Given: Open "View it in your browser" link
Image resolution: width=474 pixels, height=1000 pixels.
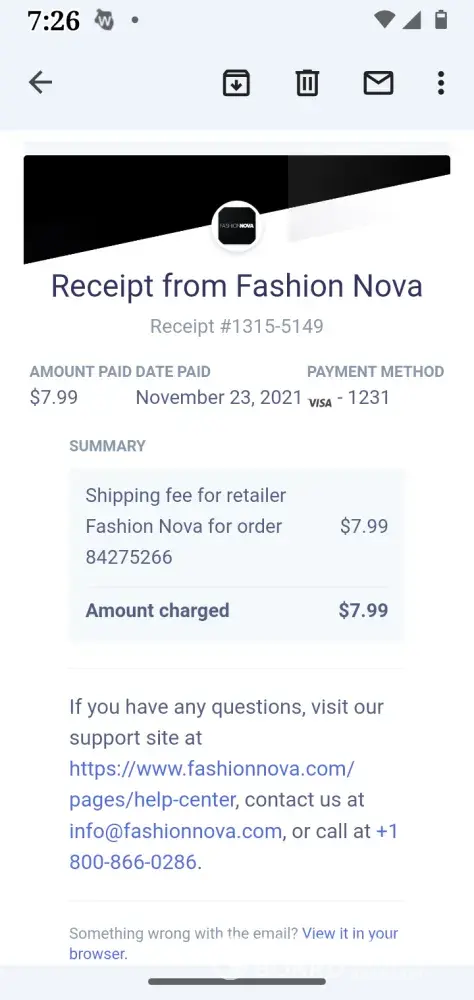Looking at the screenshot, I should coord(233,943).
